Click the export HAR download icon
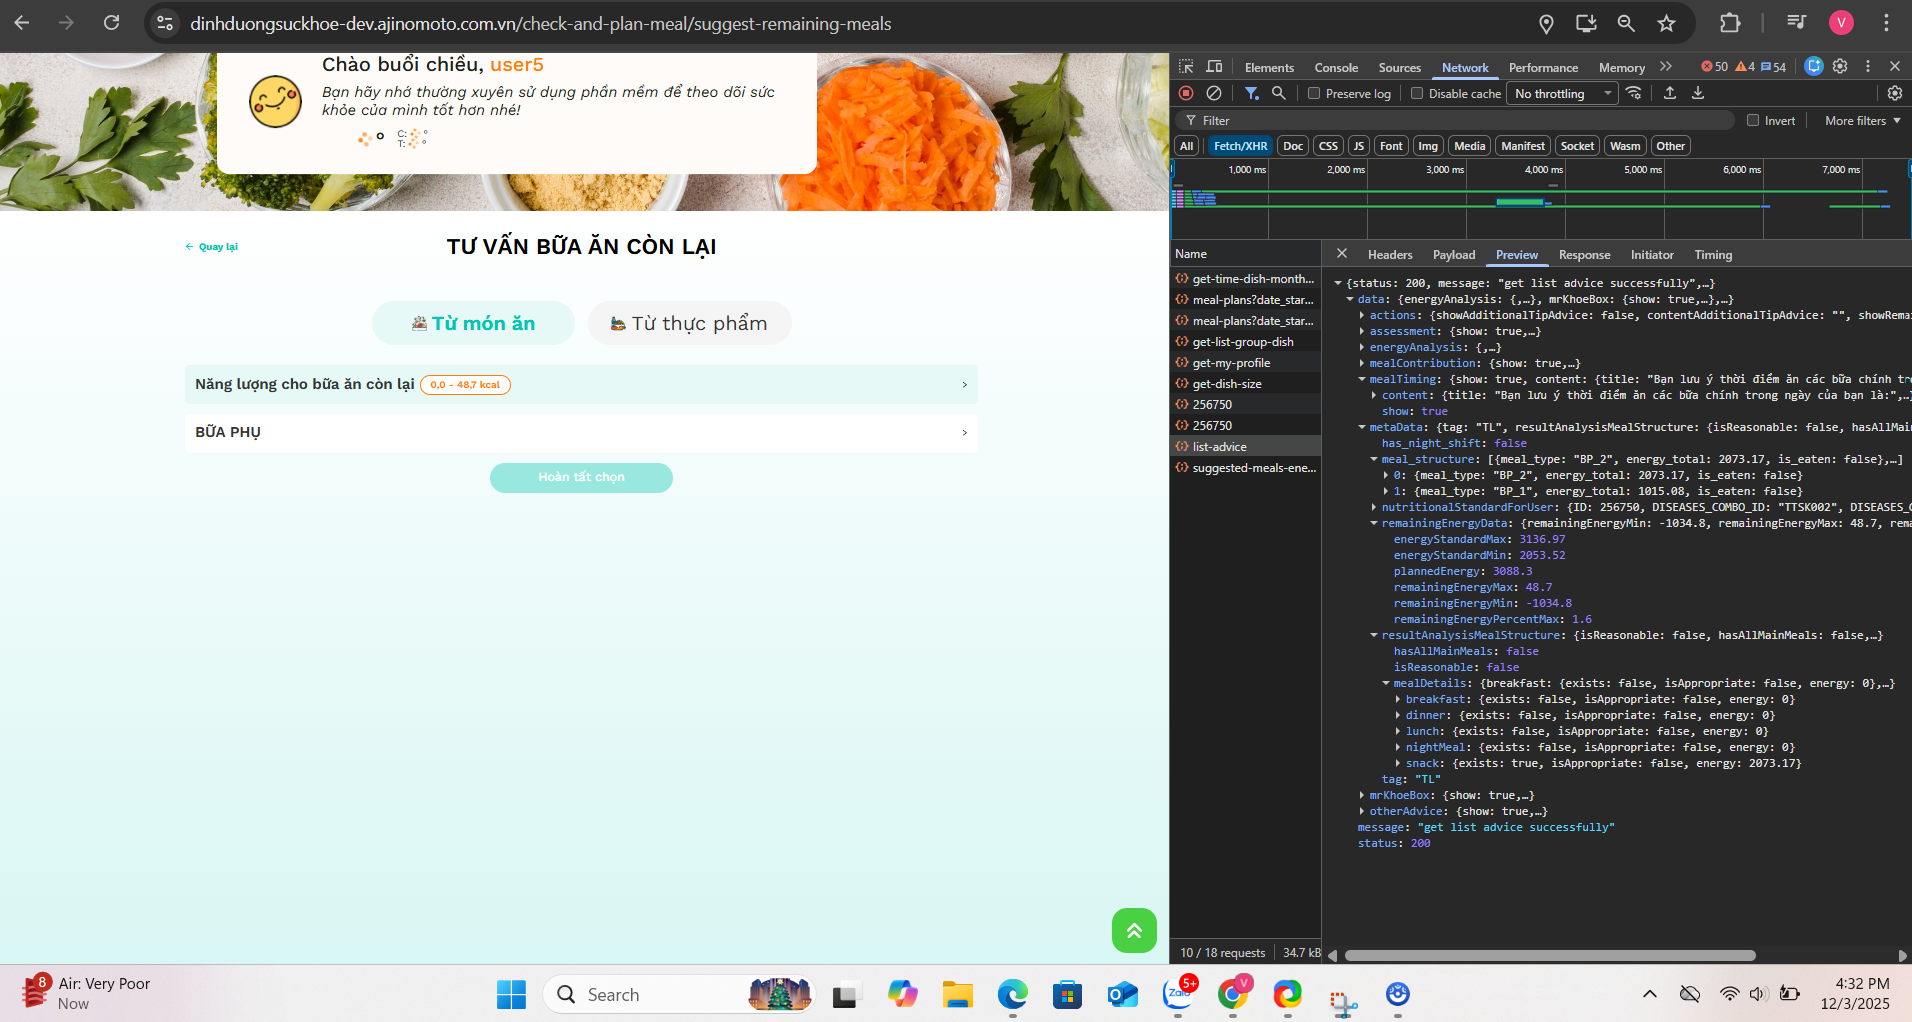Image resolution: width=1912 pixels, height=1022 pixels. point(1698,93)
